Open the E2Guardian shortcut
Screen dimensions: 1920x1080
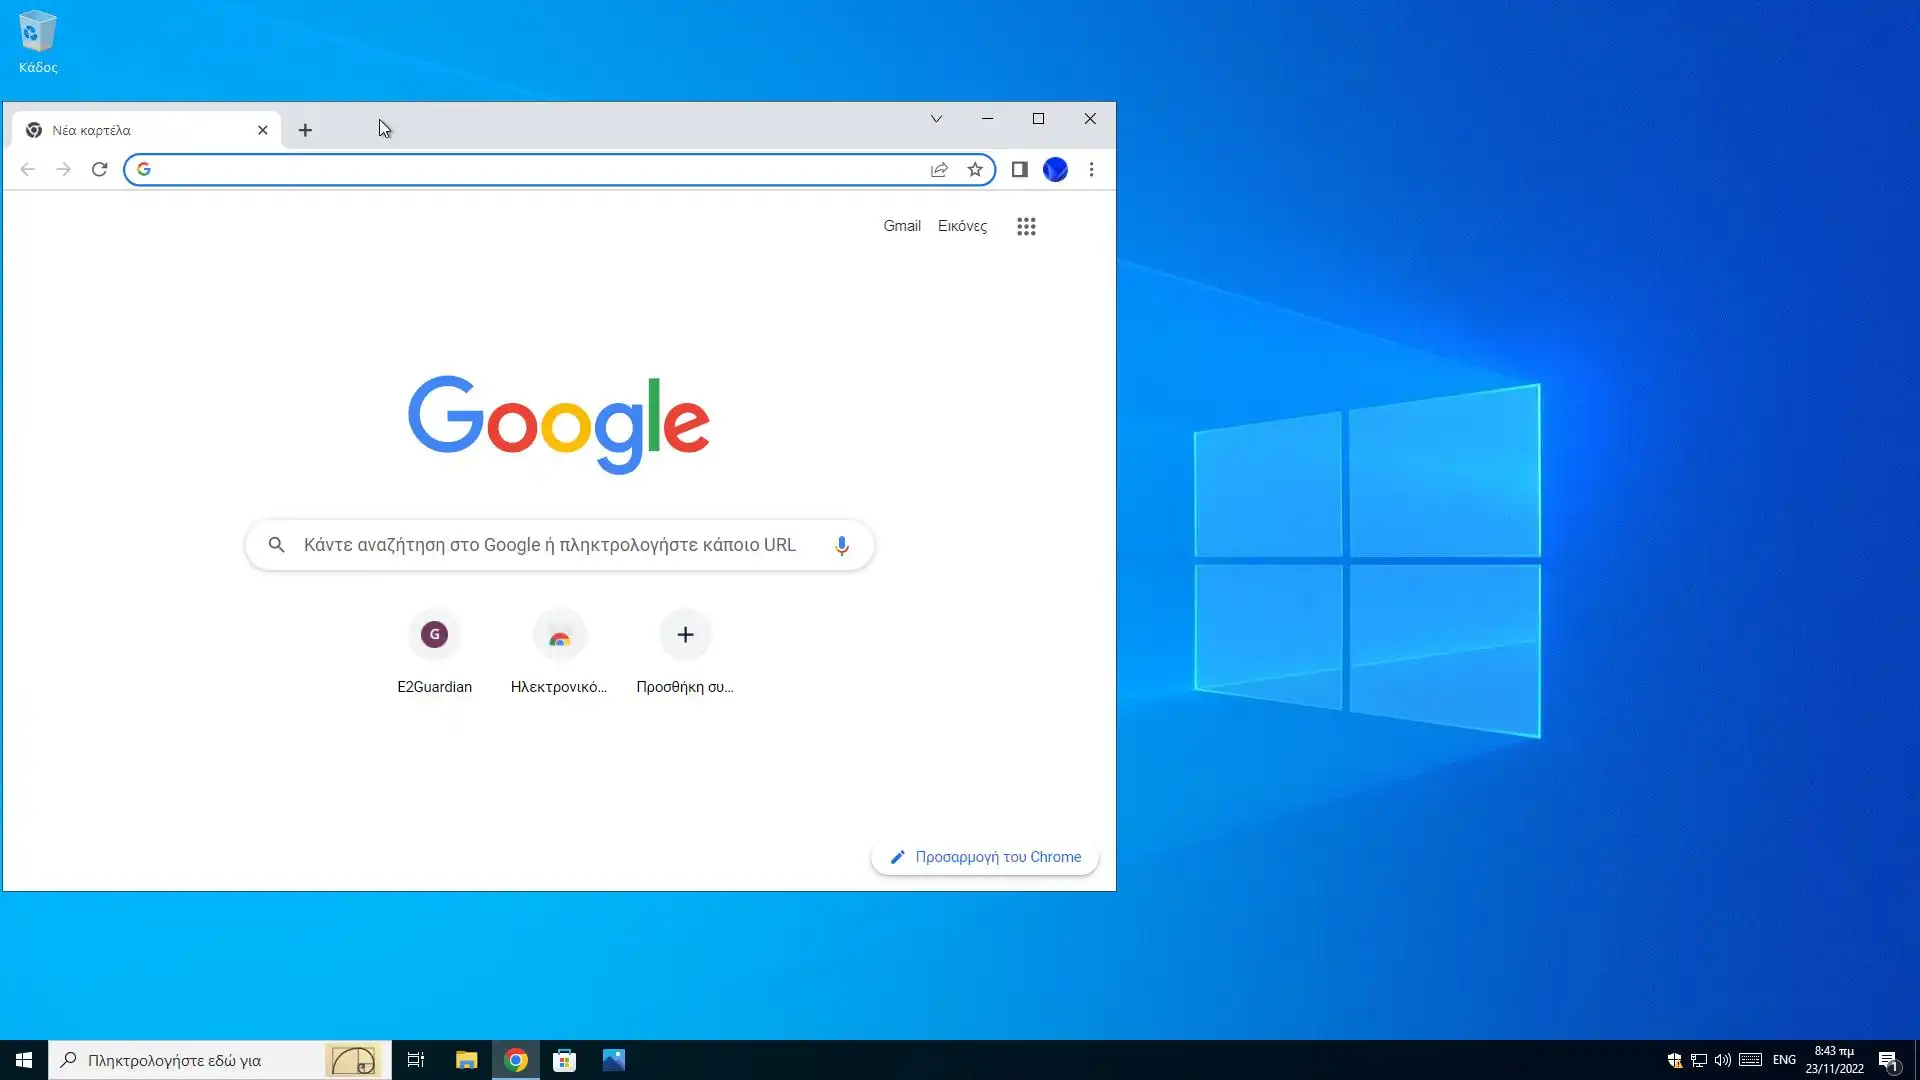[434, 635]
